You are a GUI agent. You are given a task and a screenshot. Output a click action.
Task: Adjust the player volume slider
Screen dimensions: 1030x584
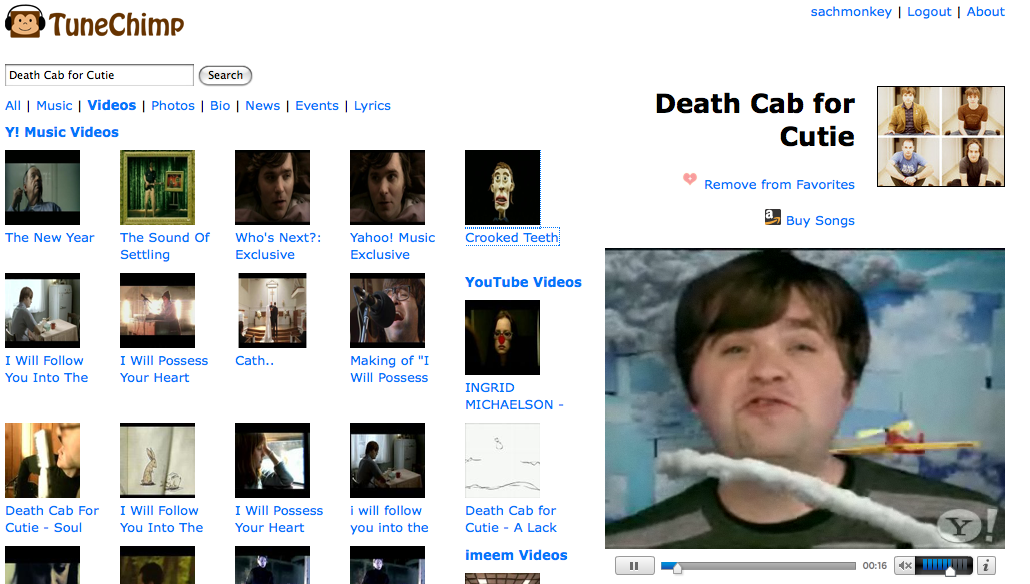(947, 565)
